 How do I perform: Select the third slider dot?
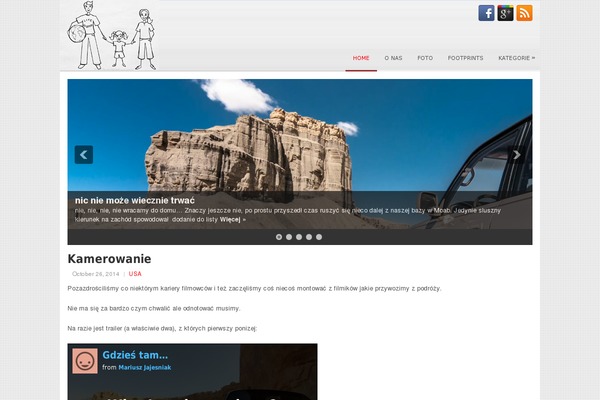299,237
